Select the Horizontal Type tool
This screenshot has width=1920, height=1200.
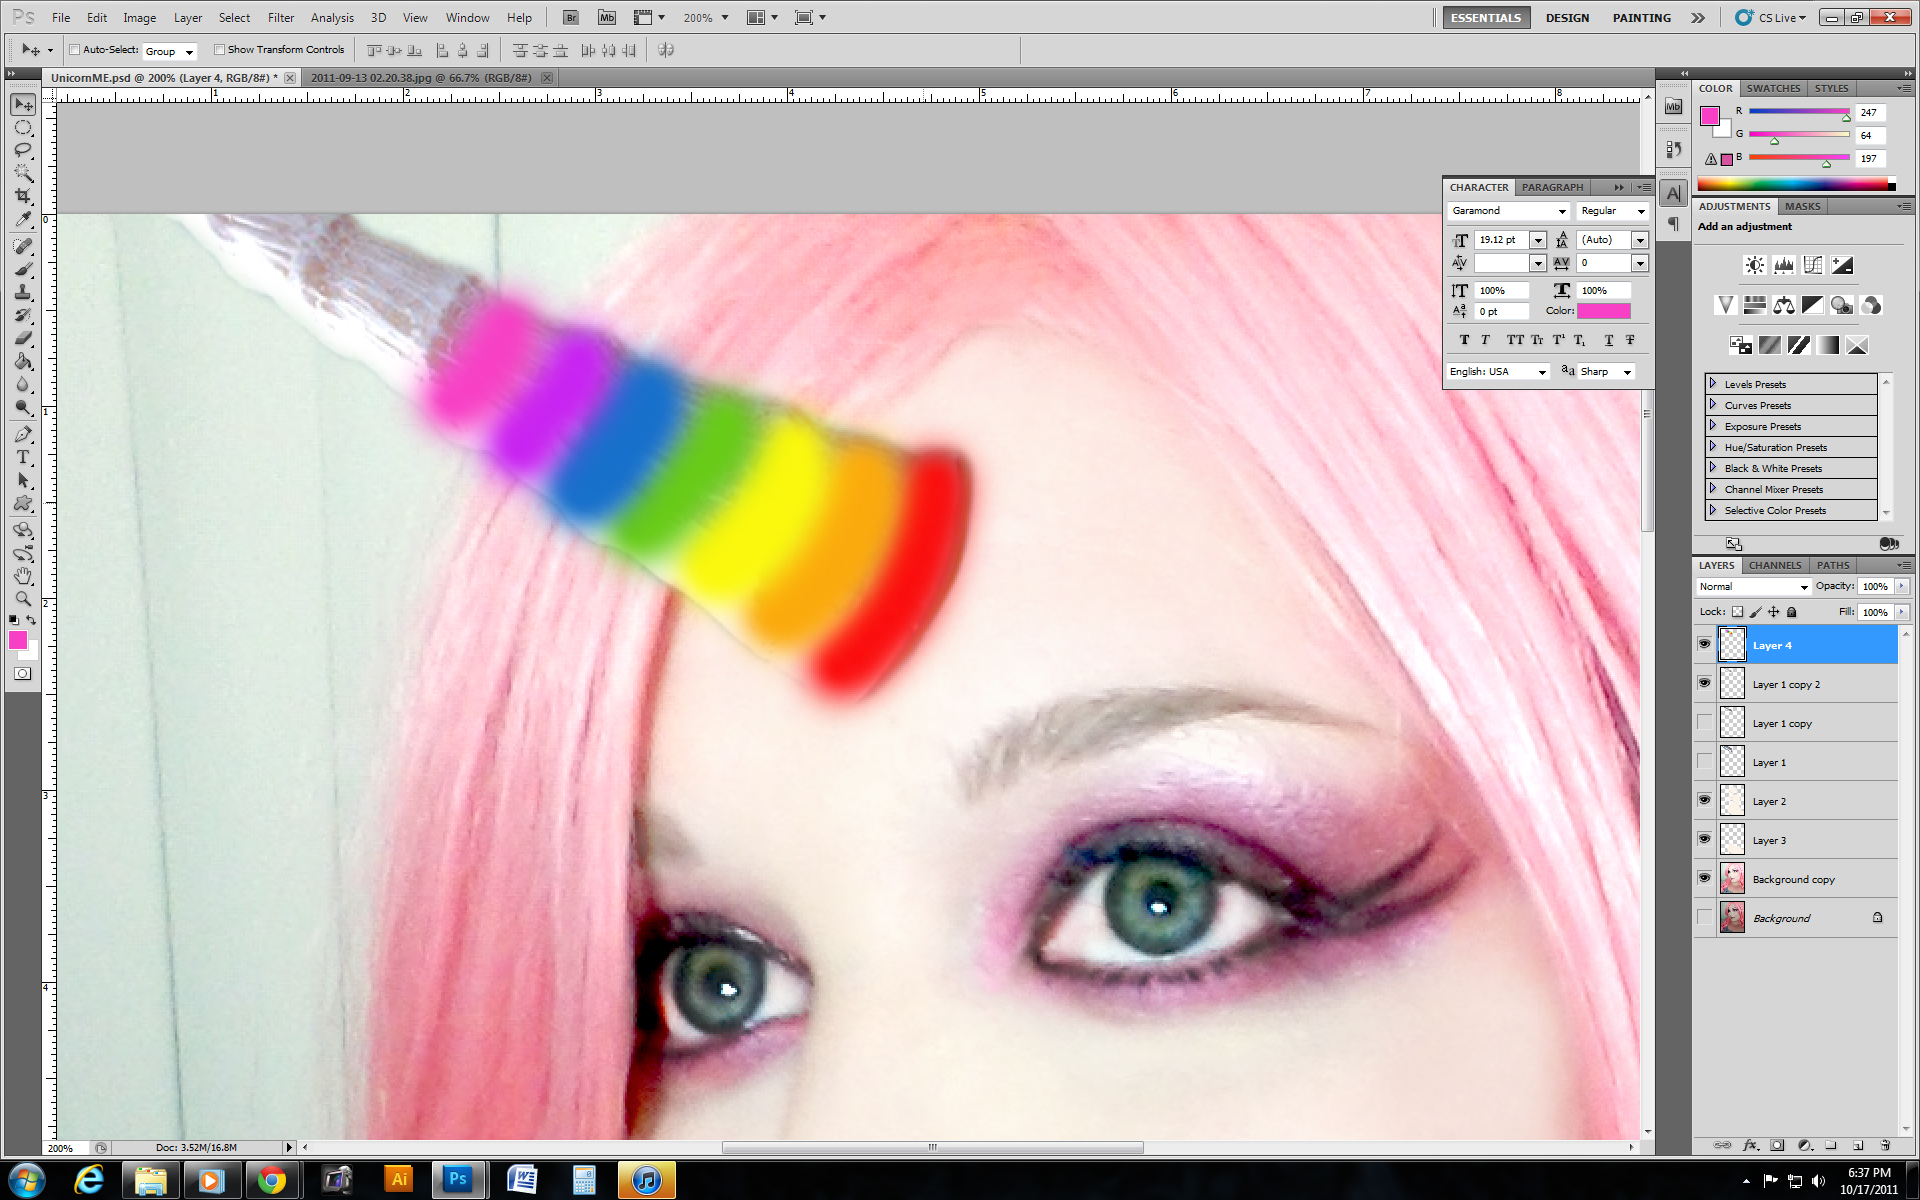pyautogui.click(x=23, y=457)
